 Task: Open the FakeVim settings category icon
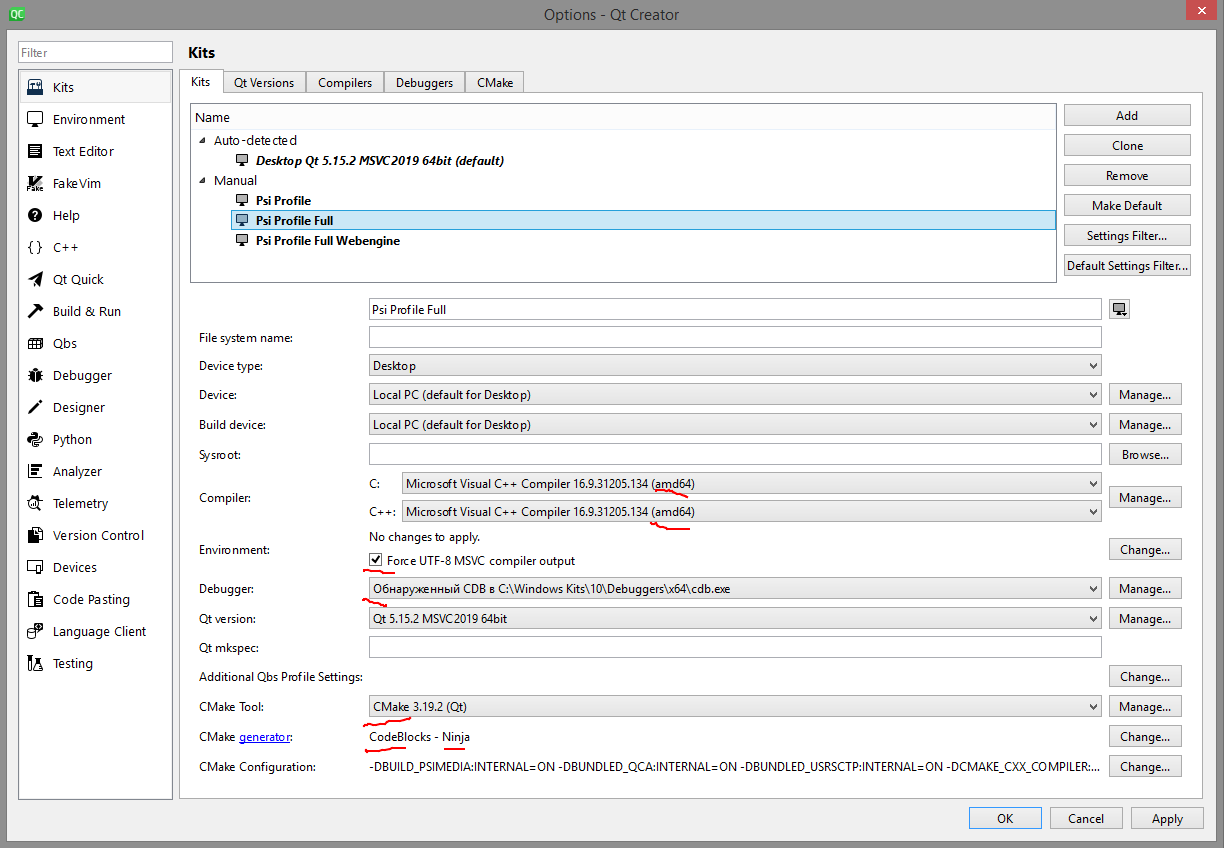[x=35, y=184]
